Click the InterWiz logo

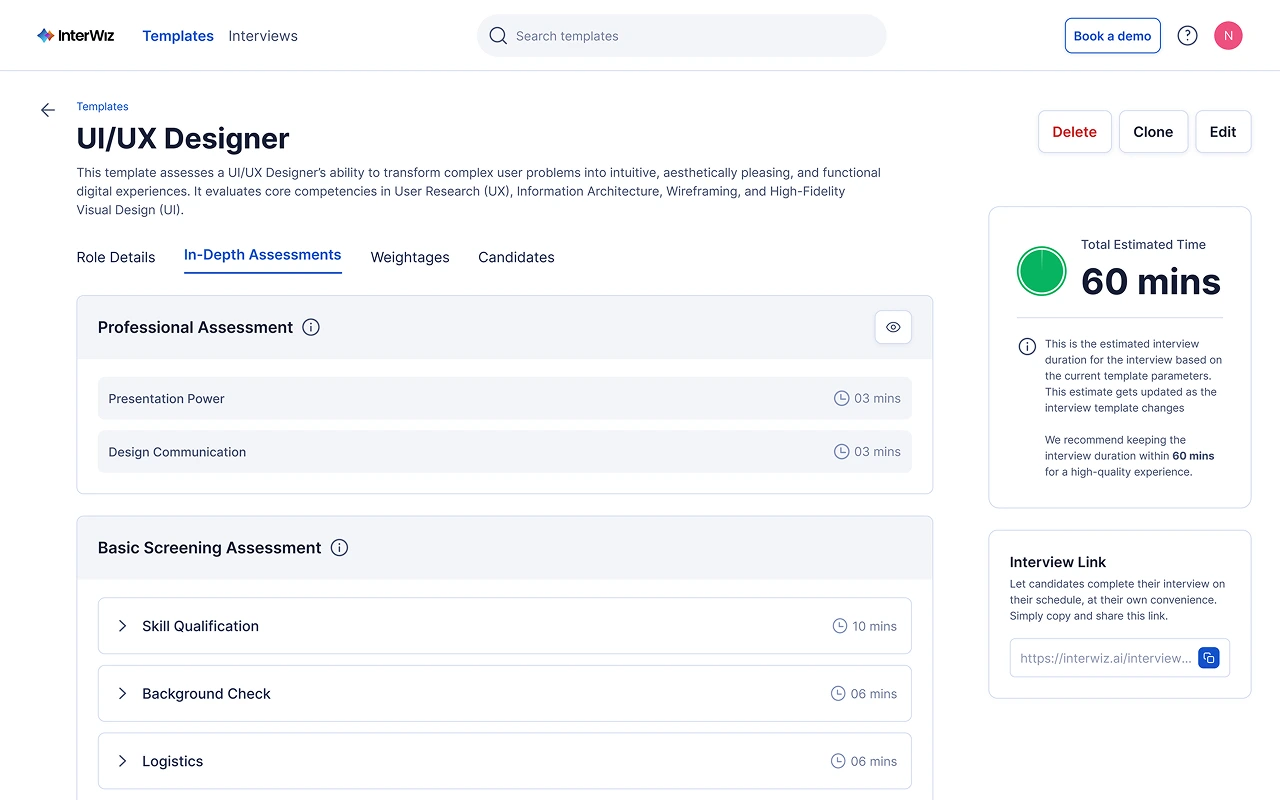pyautogui.click(x=76, y=36)
